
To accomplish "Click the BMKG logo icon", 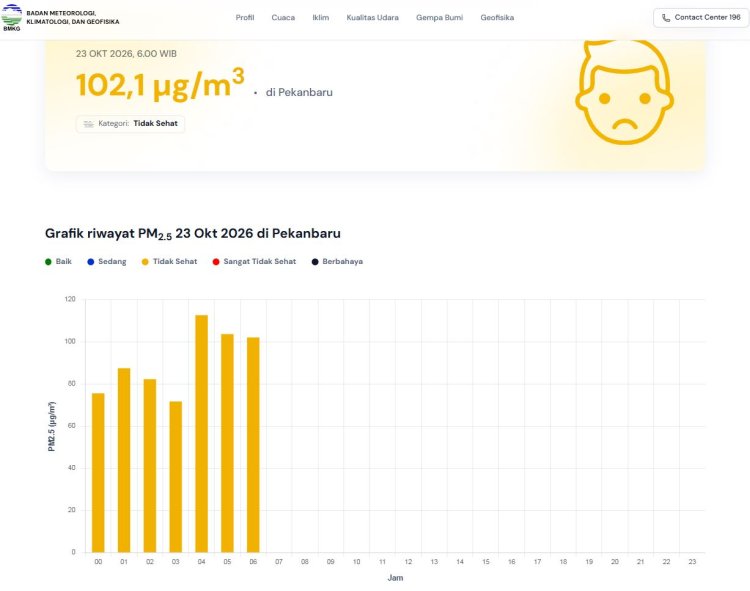I will tap(11, 17).
